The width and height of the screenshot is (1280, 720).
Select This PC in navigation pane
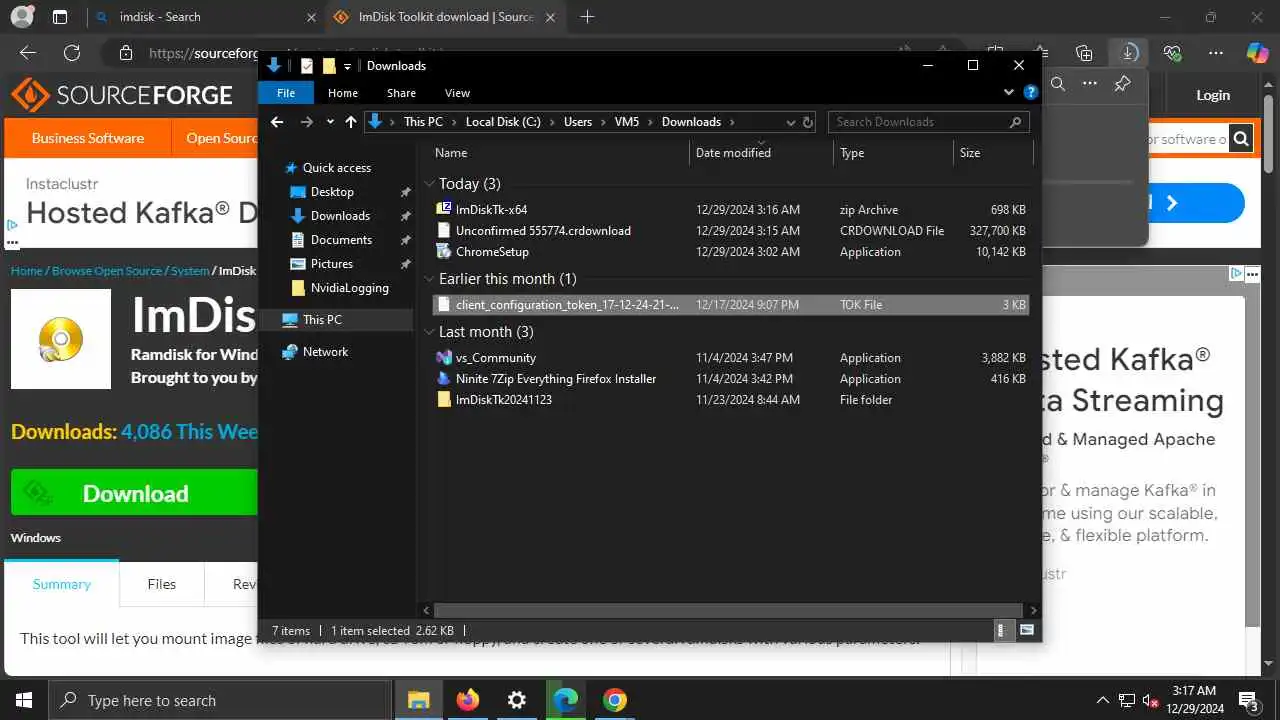point(322,320)
